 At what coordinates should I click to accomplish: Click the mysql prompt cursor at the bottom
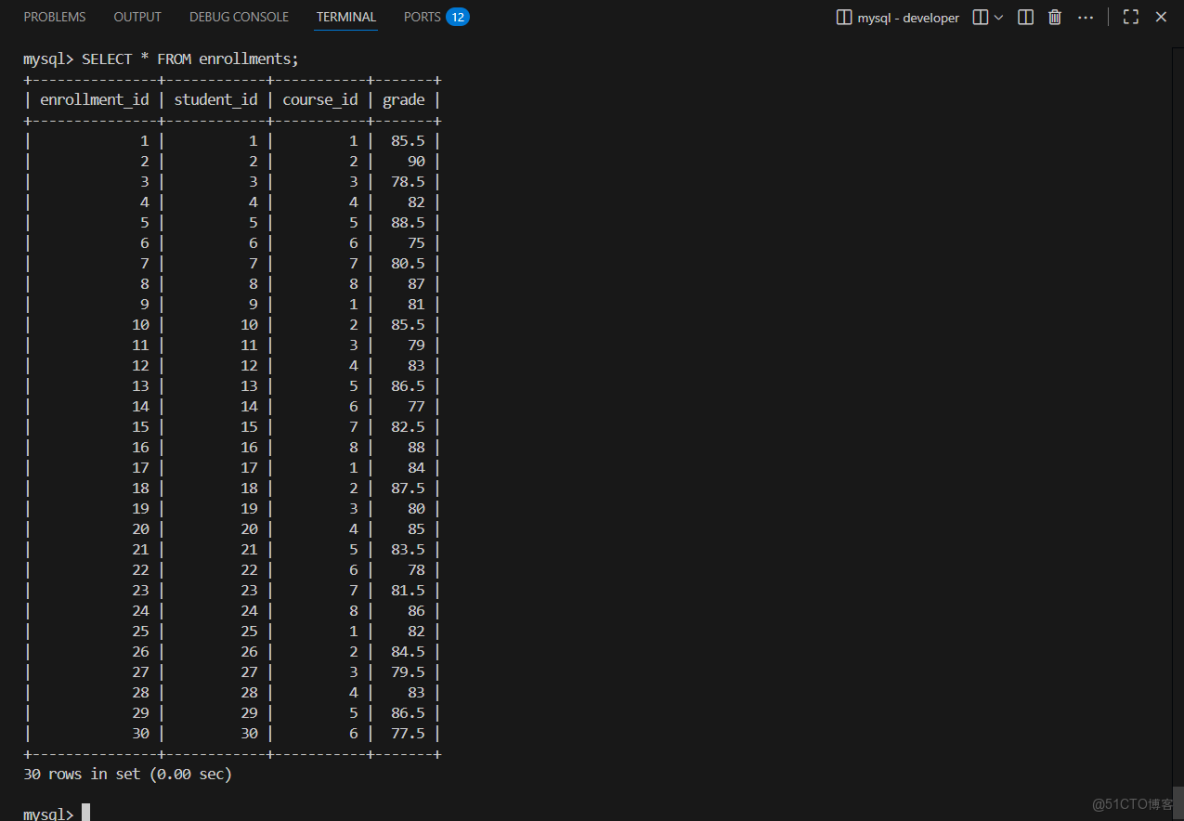[85, 813]
